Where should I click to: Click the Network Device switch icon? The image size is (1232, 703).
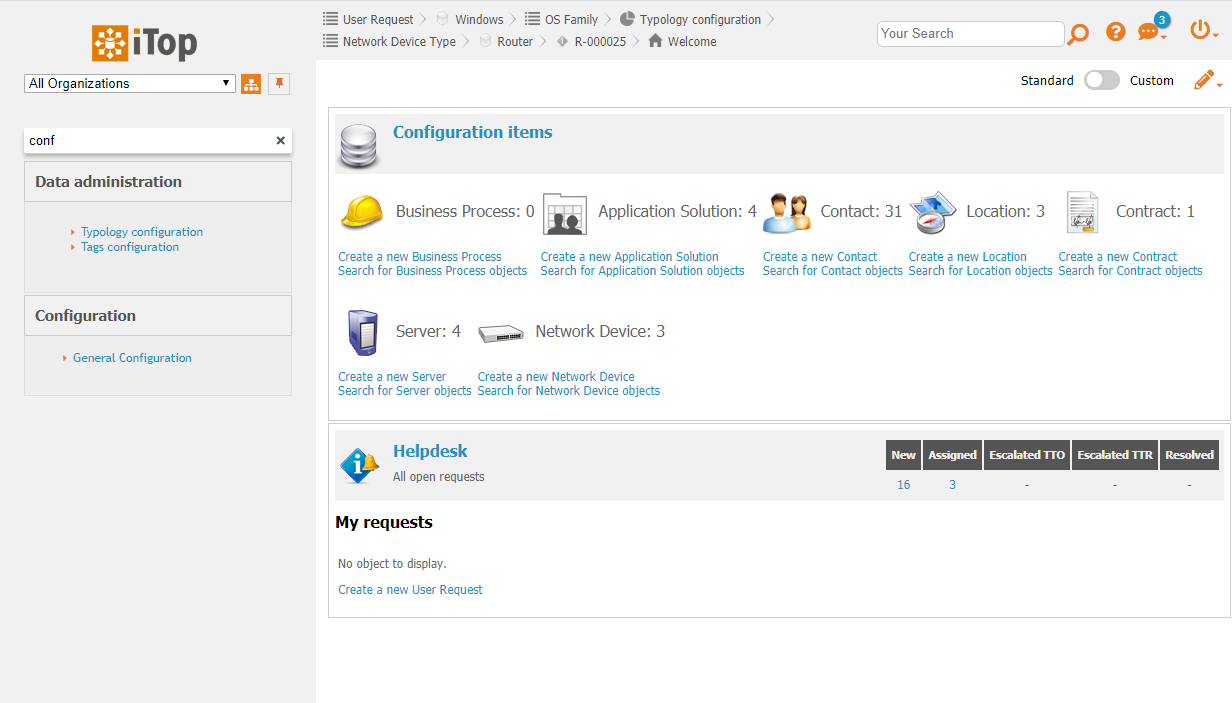pos(501,333)
